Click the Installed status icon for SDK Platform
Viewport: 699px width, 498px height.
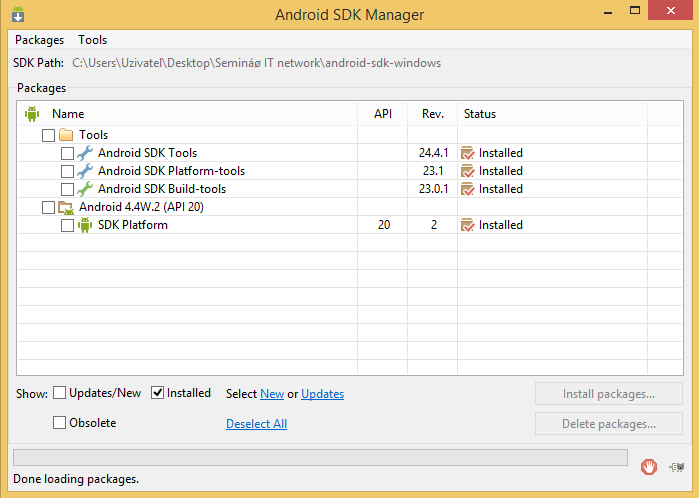coord(468,225)
